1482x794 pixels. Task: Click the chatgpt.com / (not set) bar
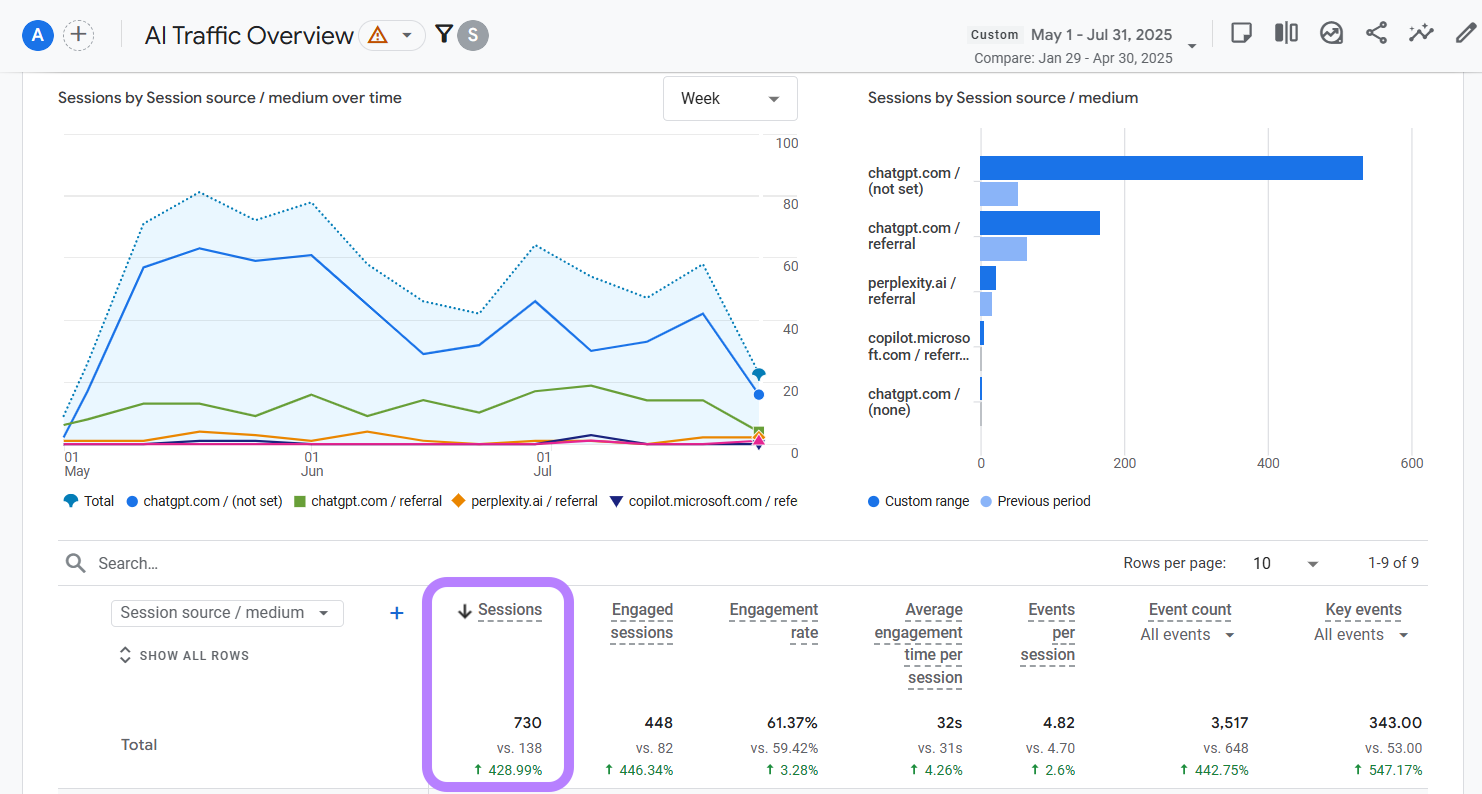click(1170, 168)
